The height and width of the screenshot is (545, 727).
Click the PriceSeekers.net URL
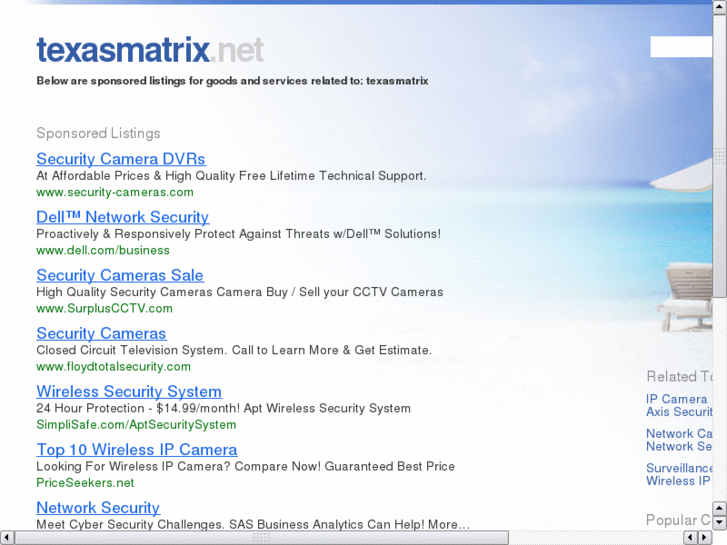click(85, 483)
